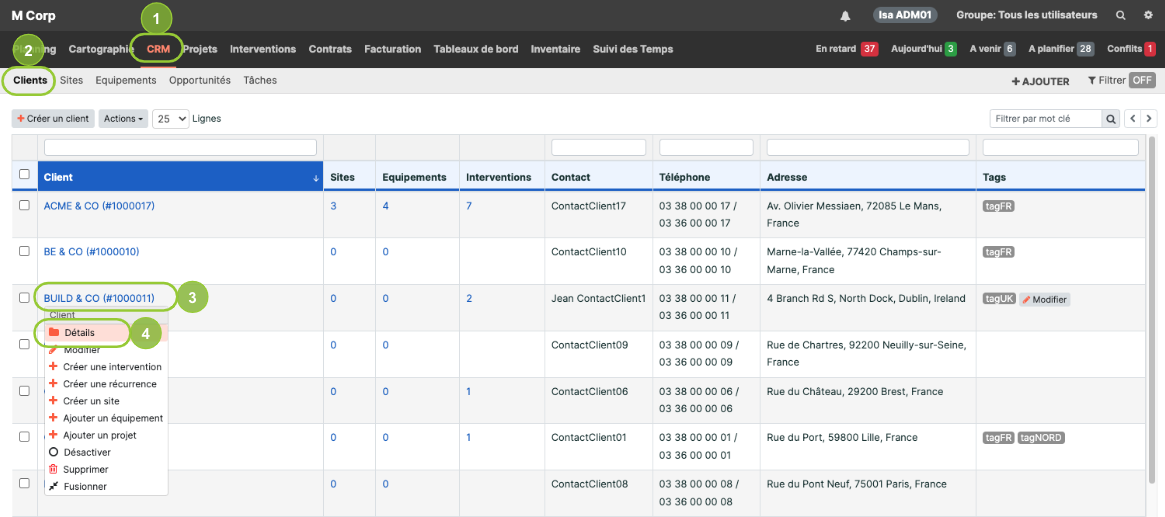Tick the BE & CO row checkbox
This screenshot has height=517, width=1165.
(24, 251)
